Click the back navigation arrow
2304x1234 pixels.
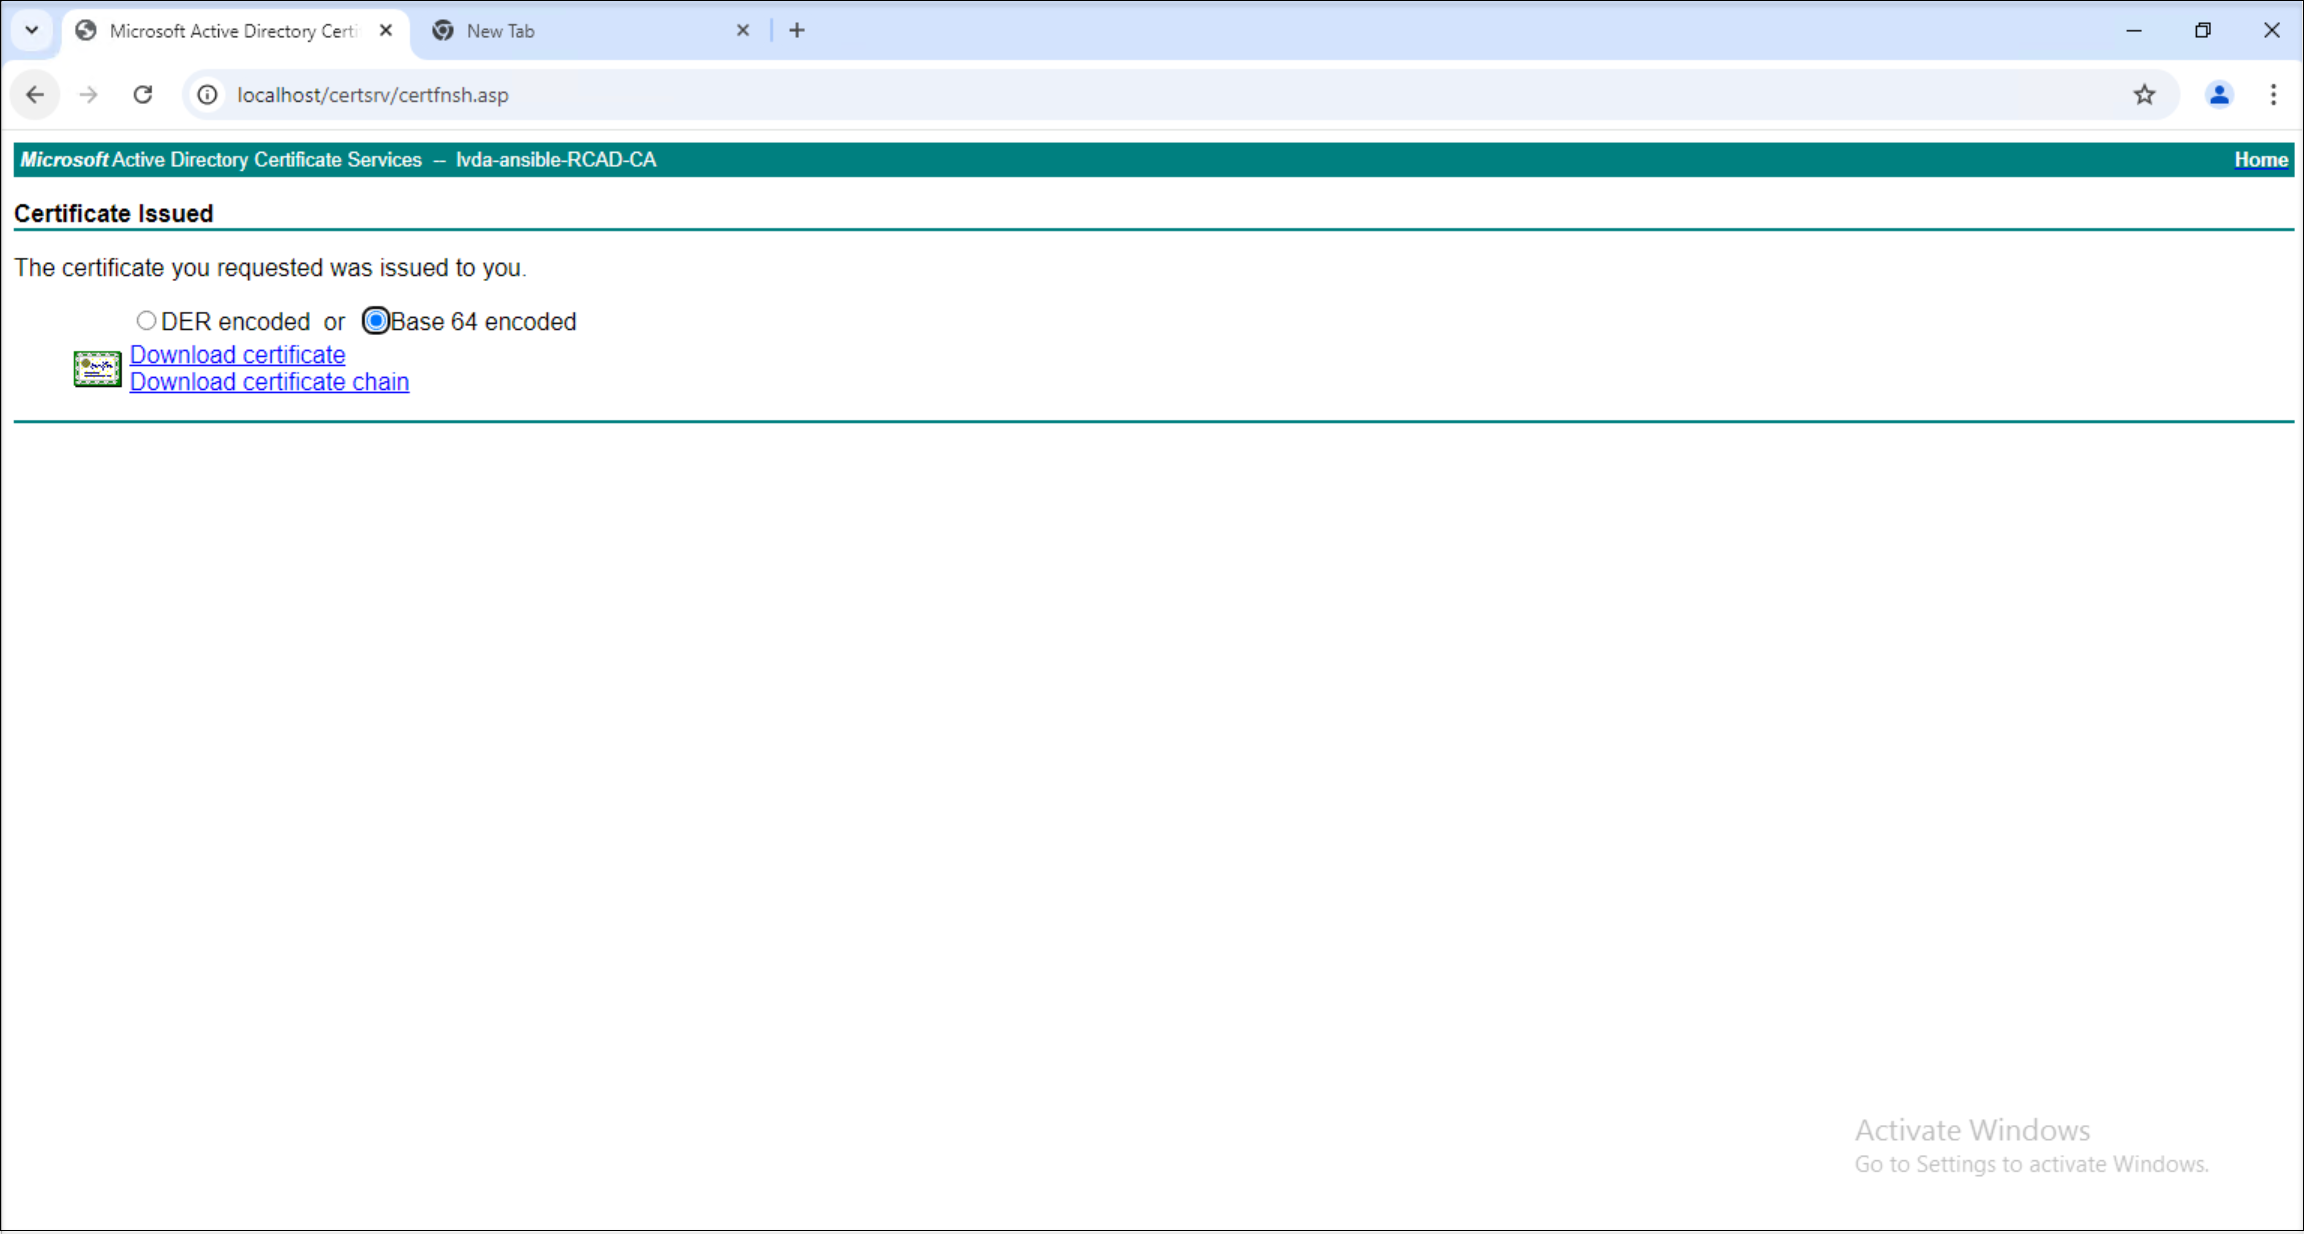click(35, 95)
